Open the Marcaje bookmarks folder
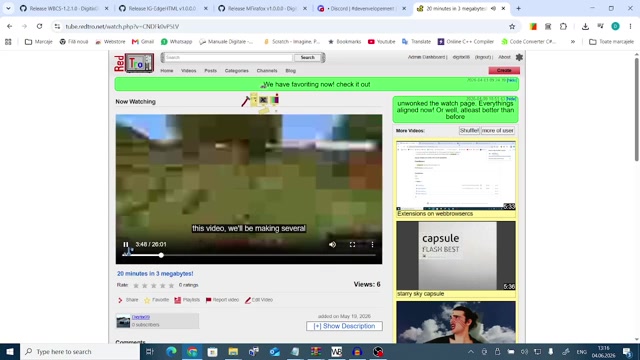Image resolution: width=640 pixels, height=360 pixels. [39, 42]
